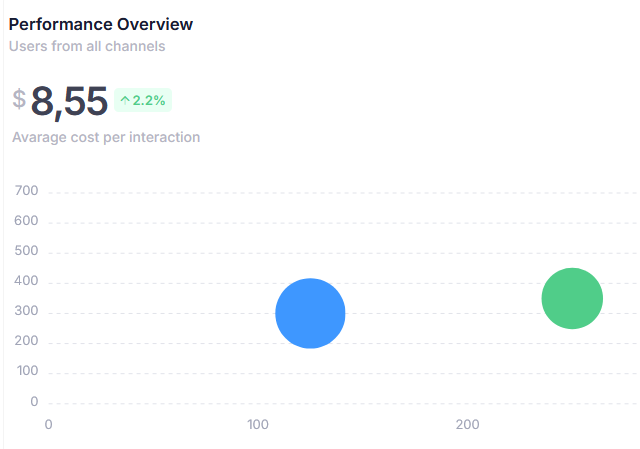640x449 pixels.
Task: Click the blue bubble on the chart
Action: [x=310, y=313]
